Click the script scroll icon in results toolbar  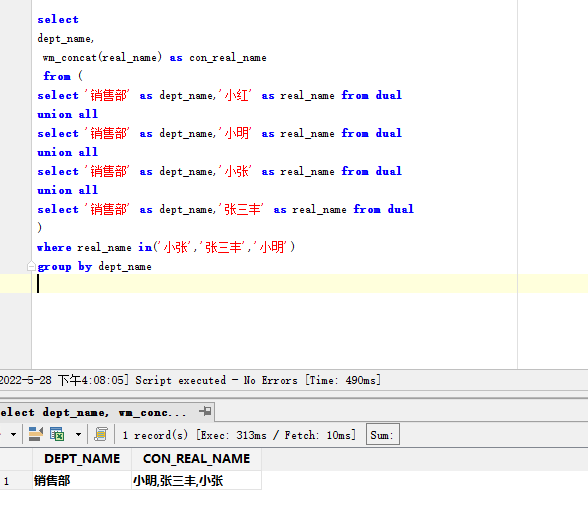click(100, 434)
